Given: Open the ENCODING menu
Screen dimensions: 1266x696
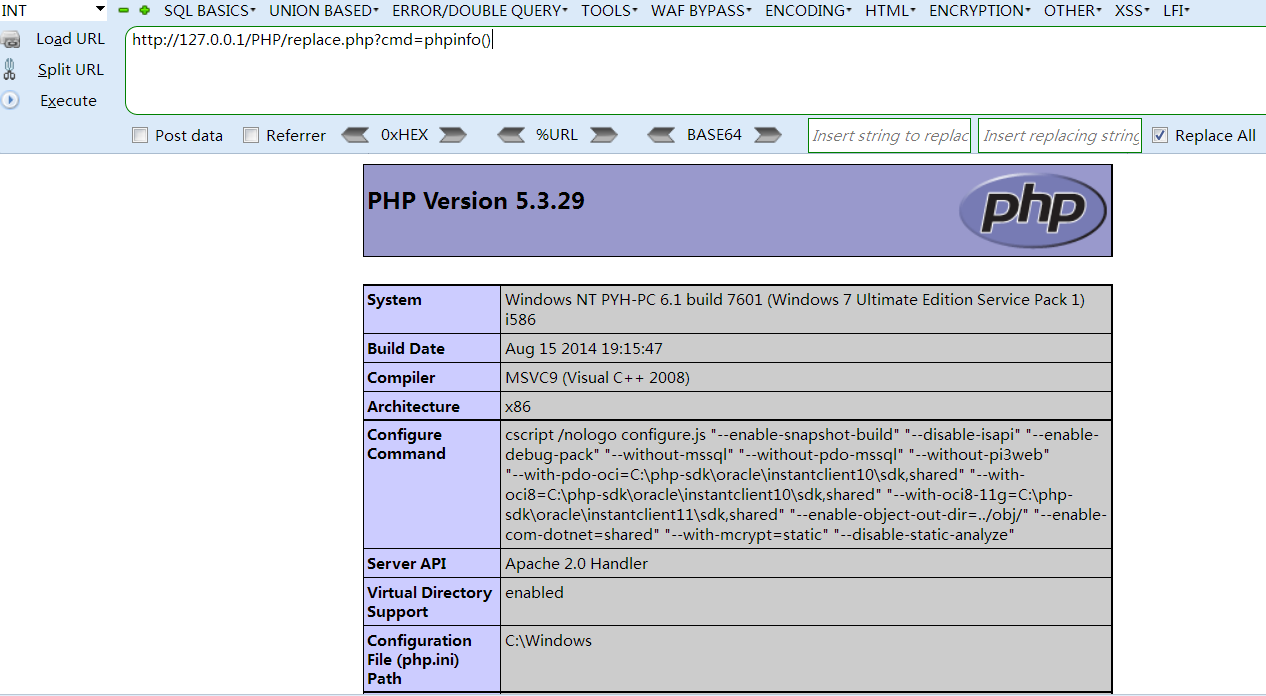Looking at the screenshot, I should pyautogui.click(x=809, y=10).
